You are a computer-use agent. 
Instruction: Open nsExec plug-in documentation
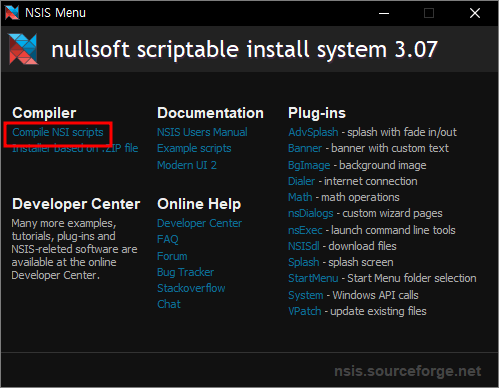[305, 230]
